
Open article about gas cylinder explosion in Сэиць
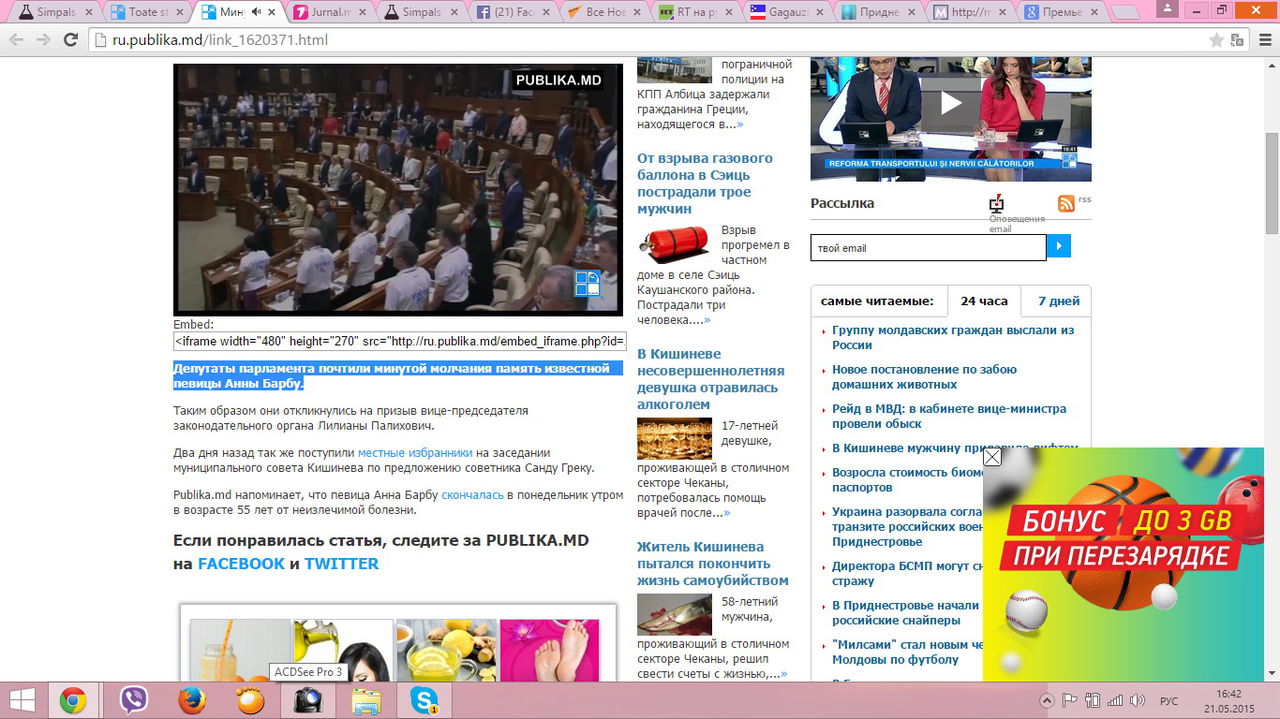(706, 183)
